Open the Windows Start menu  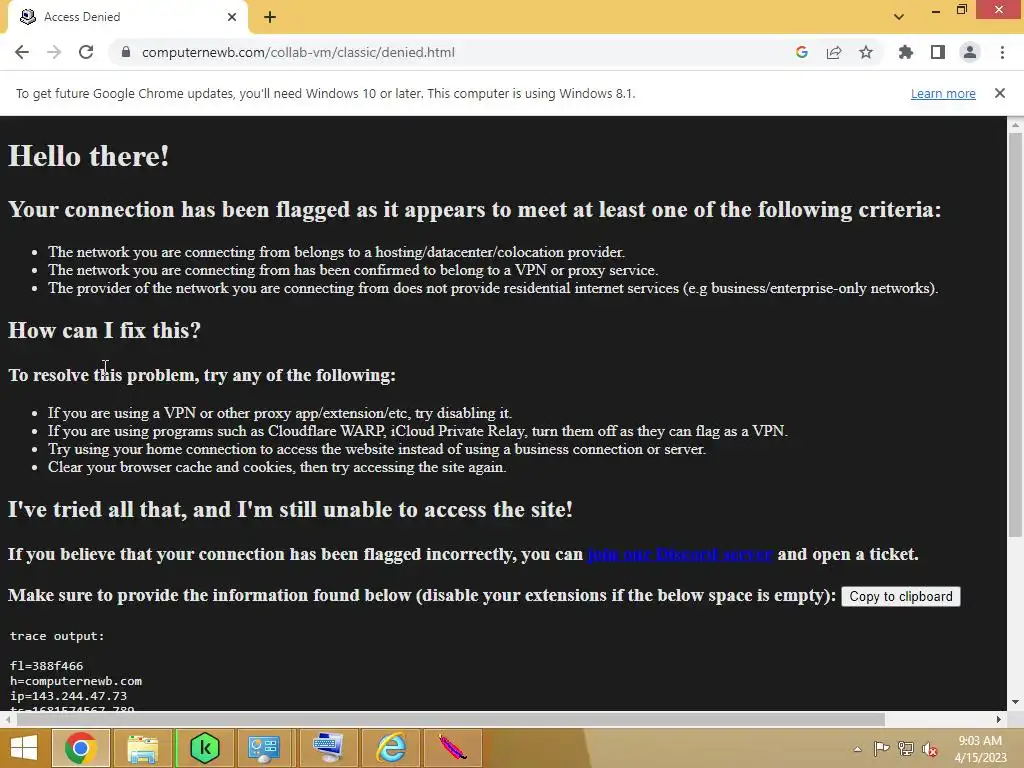coord(24,748)
